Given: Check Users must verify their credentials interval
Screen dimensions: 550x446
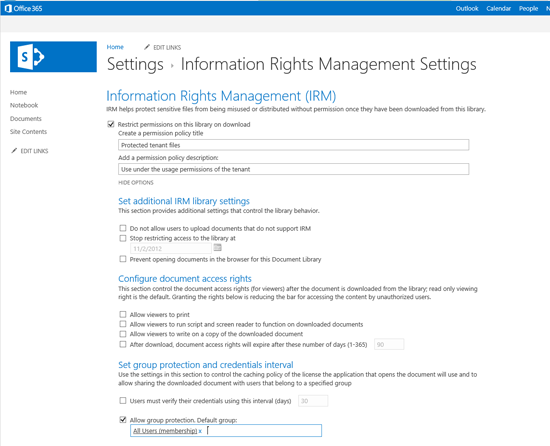Looking at the screenshot, I should click(122, 400).
